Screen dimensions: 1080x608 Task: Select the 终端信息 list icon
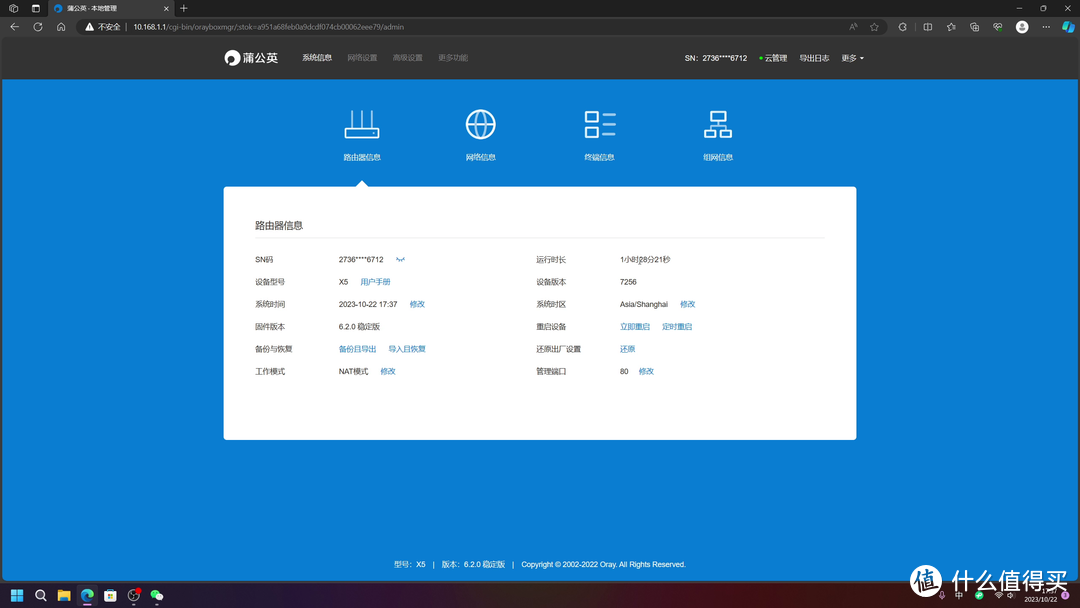point(600,125)
